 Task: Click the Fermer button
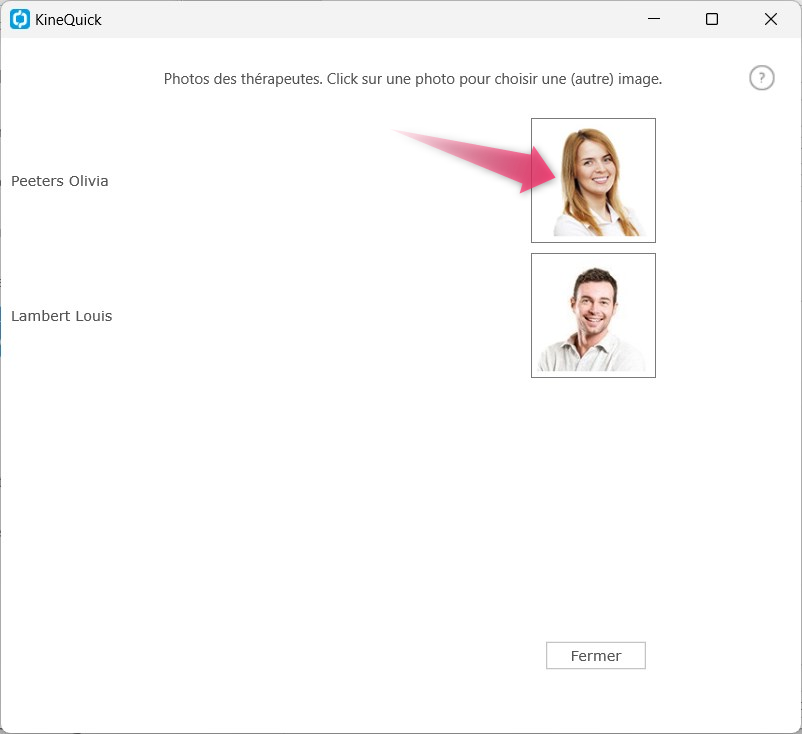pos(596,655)
